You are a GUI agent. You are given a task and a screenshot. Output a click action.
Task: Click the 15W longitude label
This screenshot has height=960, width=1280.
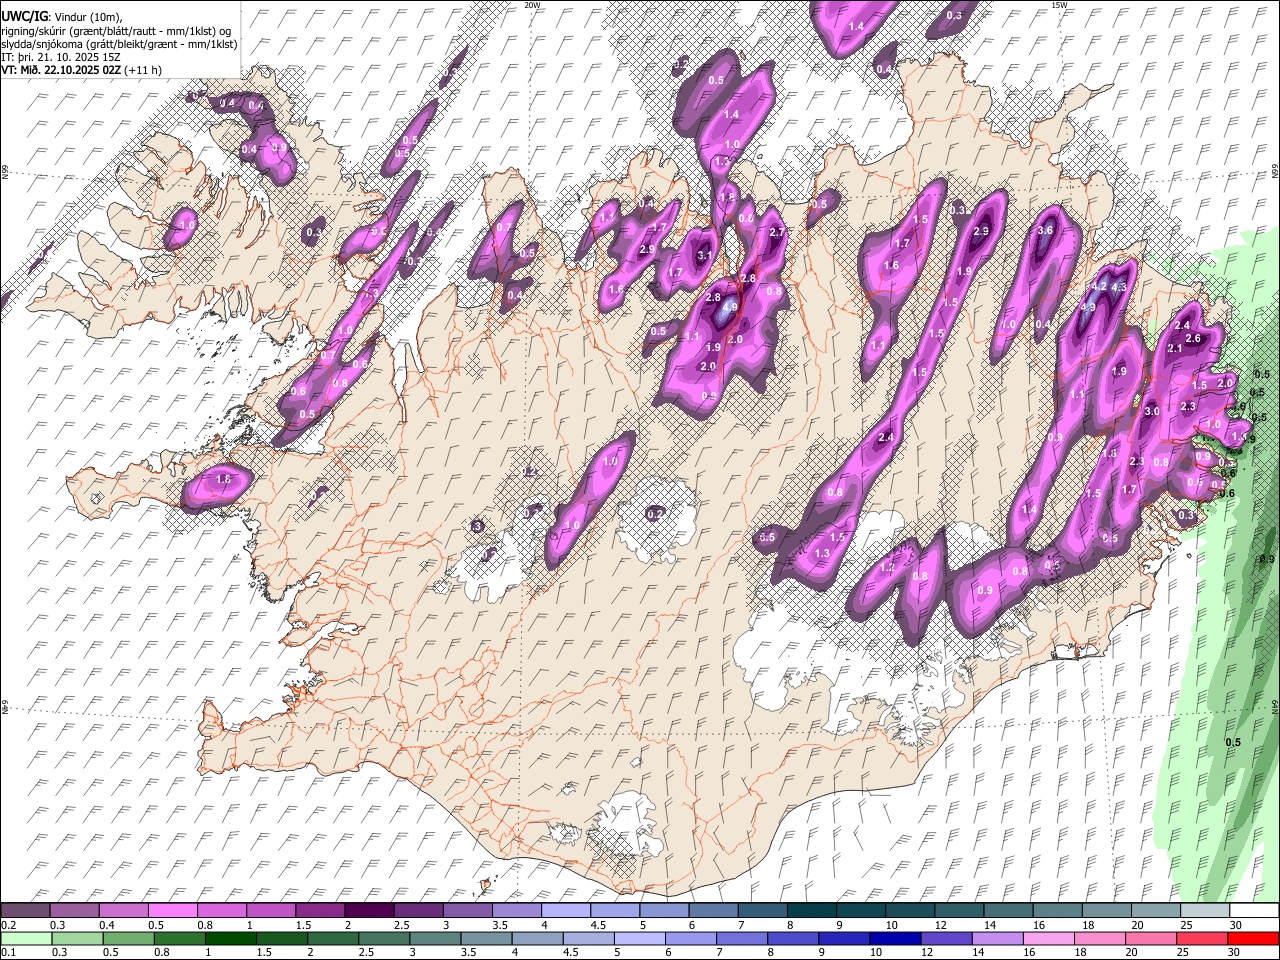tap(1059, 5)
